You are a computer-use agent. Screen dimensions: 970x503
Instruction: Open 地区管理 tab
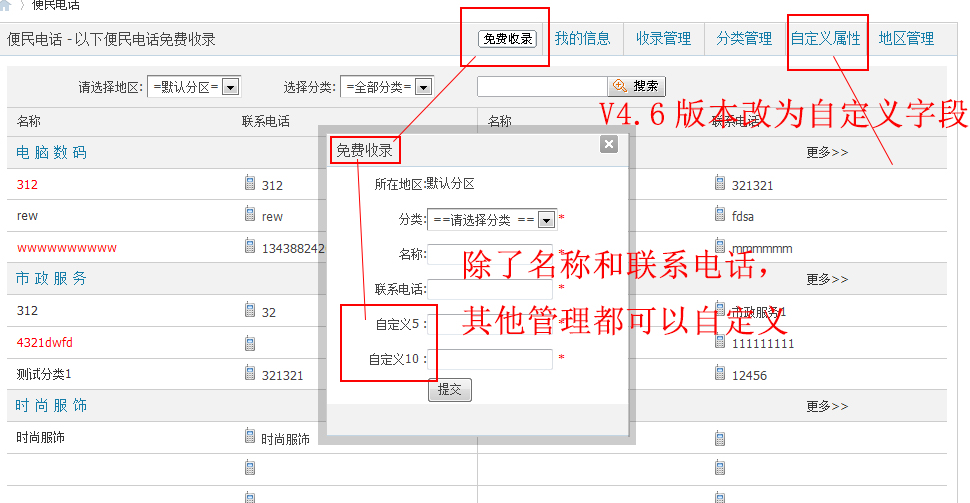tap(906, 38)
